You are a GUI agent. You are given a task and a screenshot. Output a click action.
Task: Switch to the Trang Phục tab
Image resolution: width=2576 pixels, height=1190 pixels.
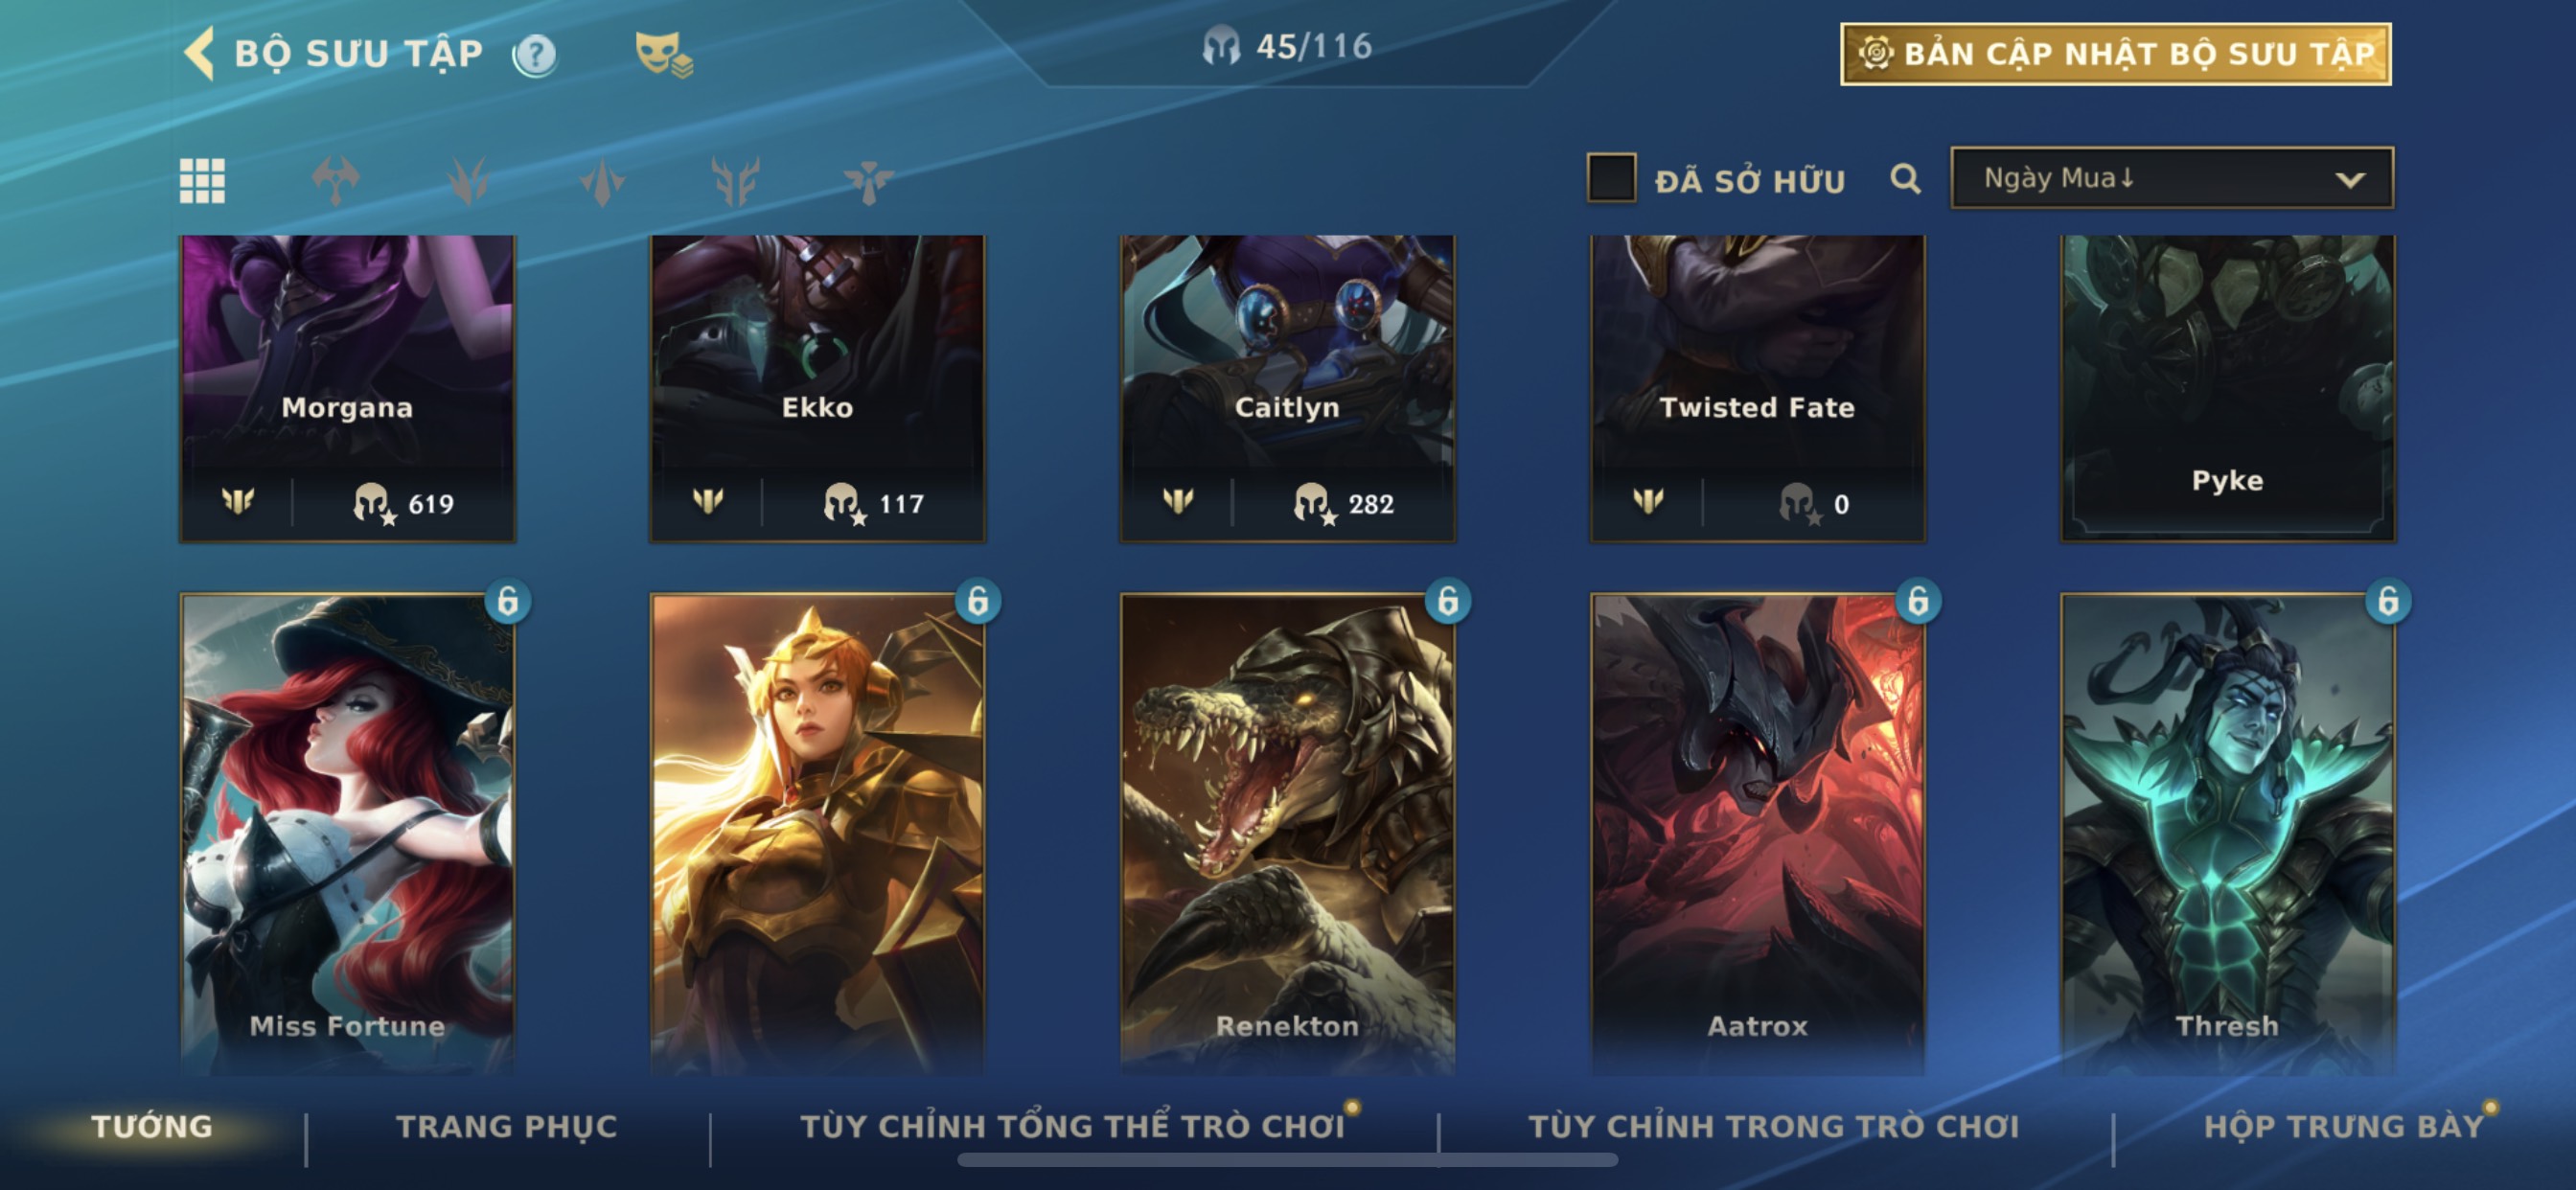pos(507,1126)
